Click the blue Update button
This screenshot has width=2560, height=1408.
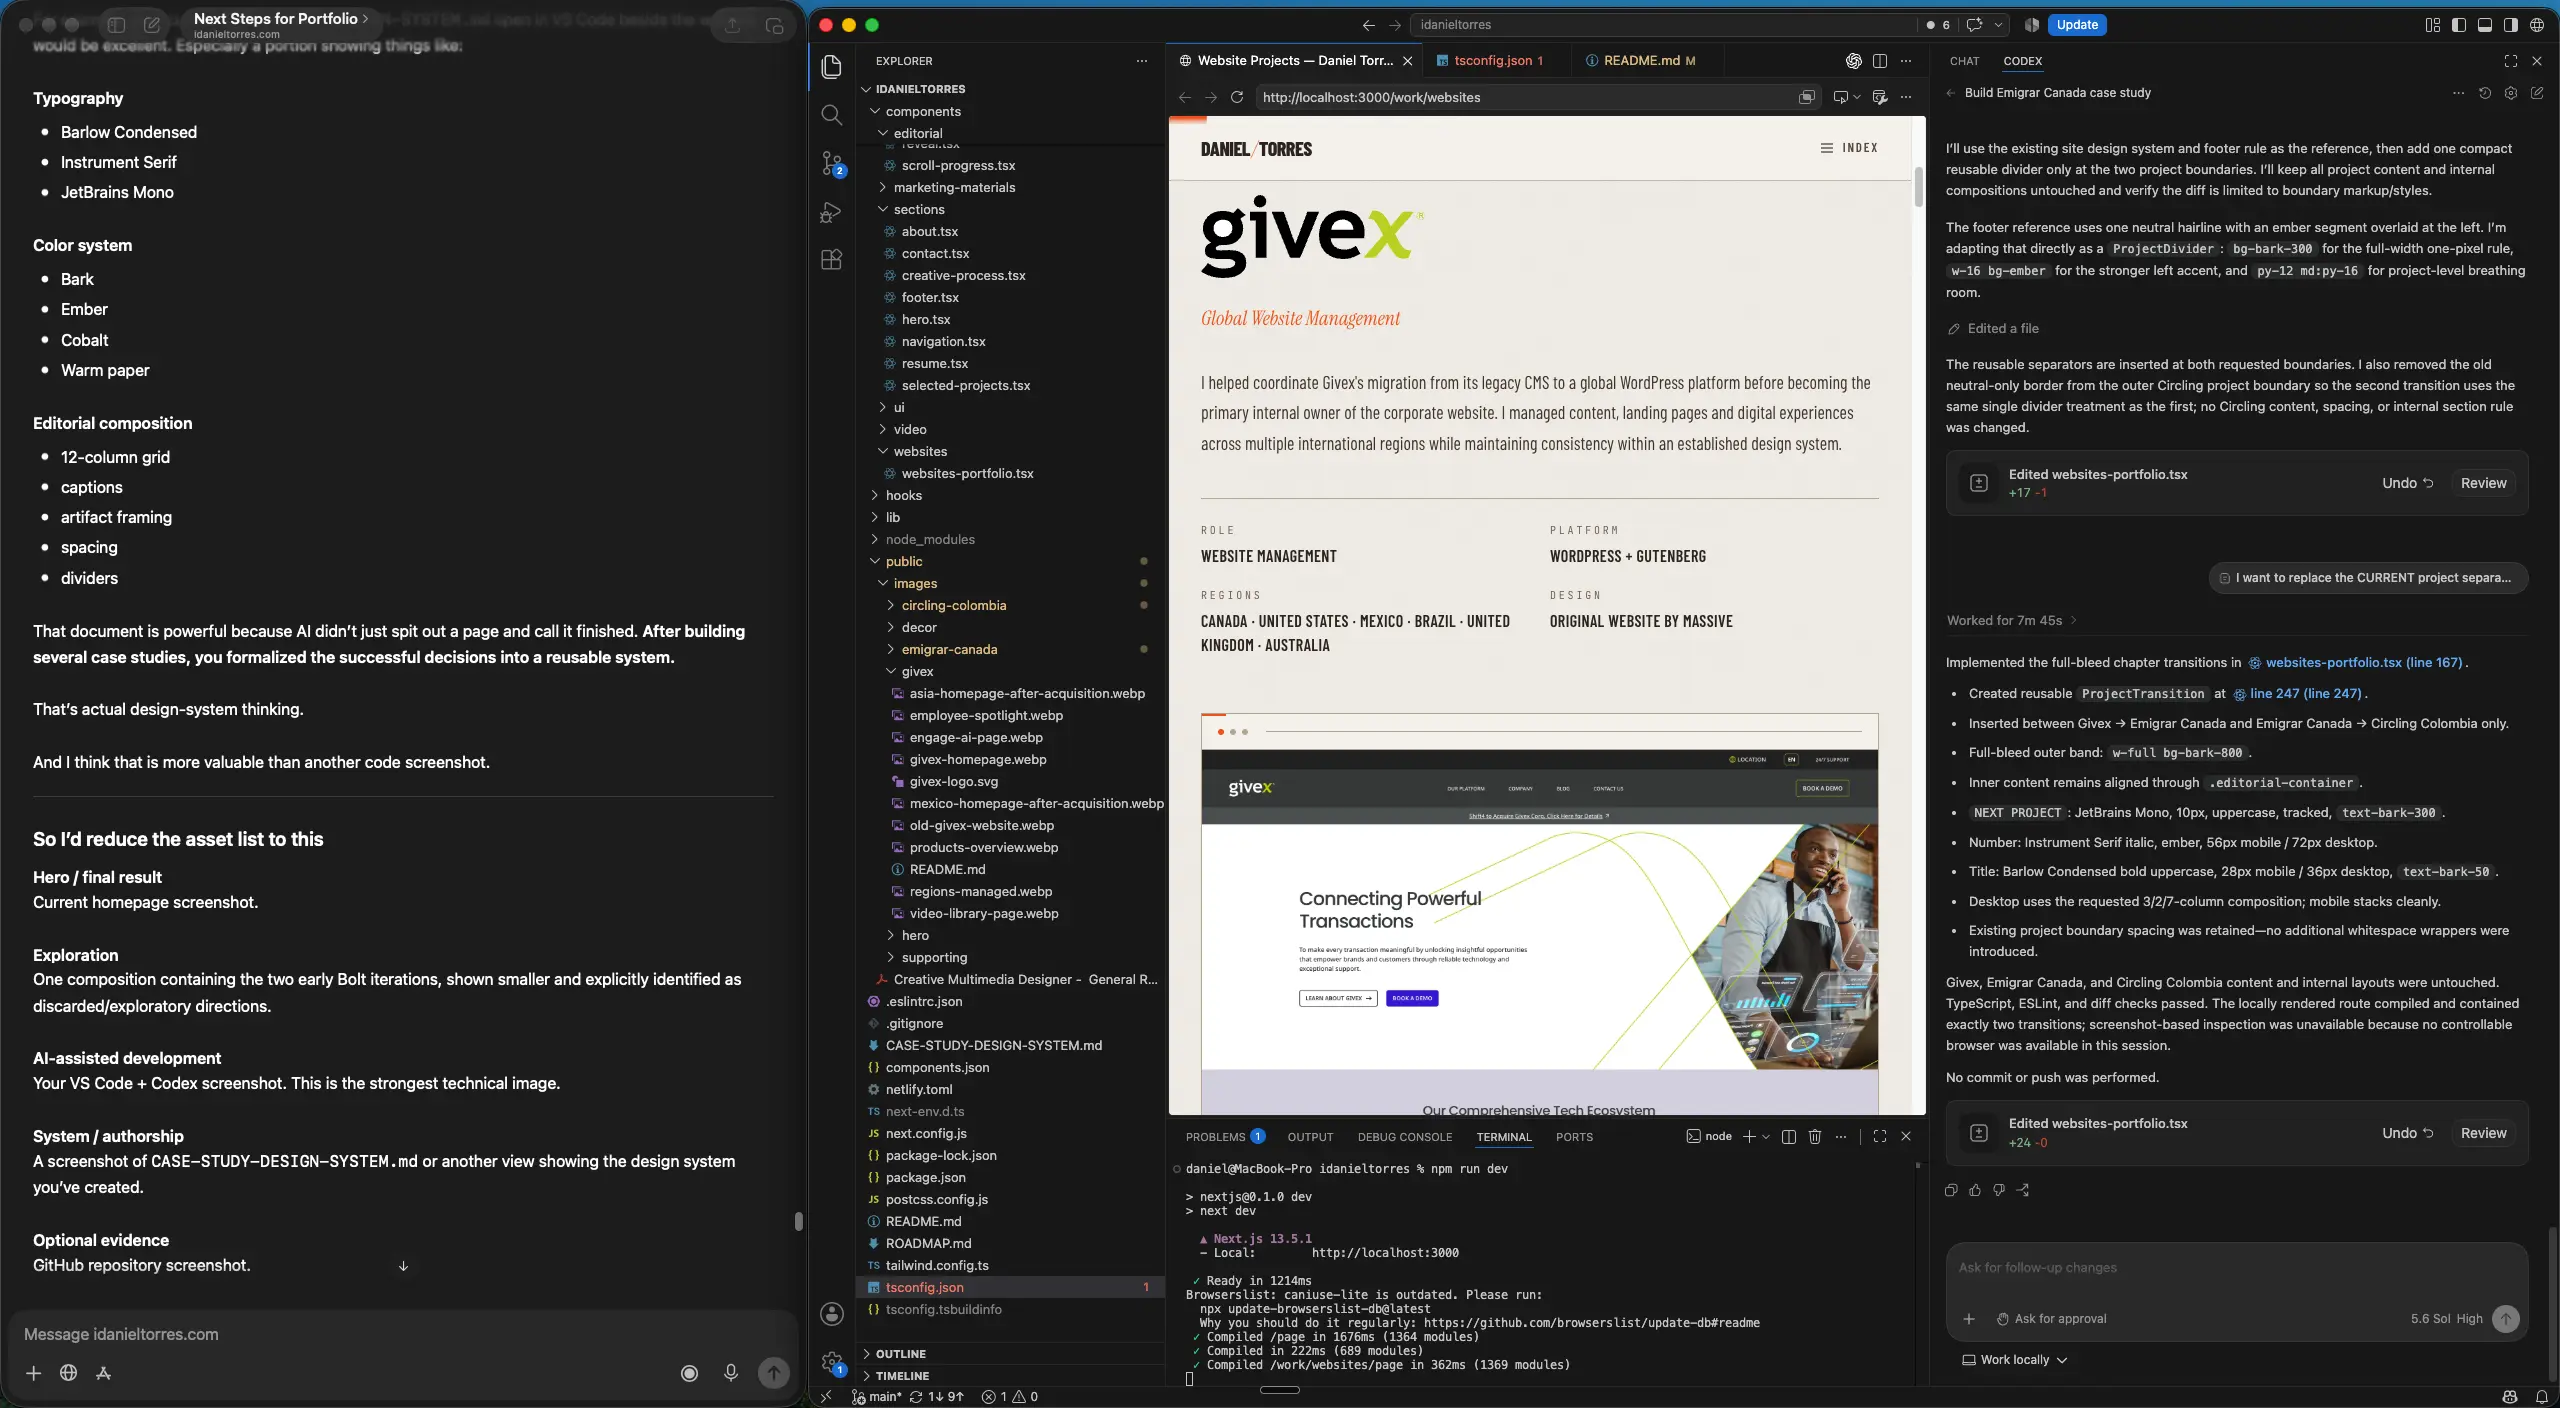(x=2077, y=25)
